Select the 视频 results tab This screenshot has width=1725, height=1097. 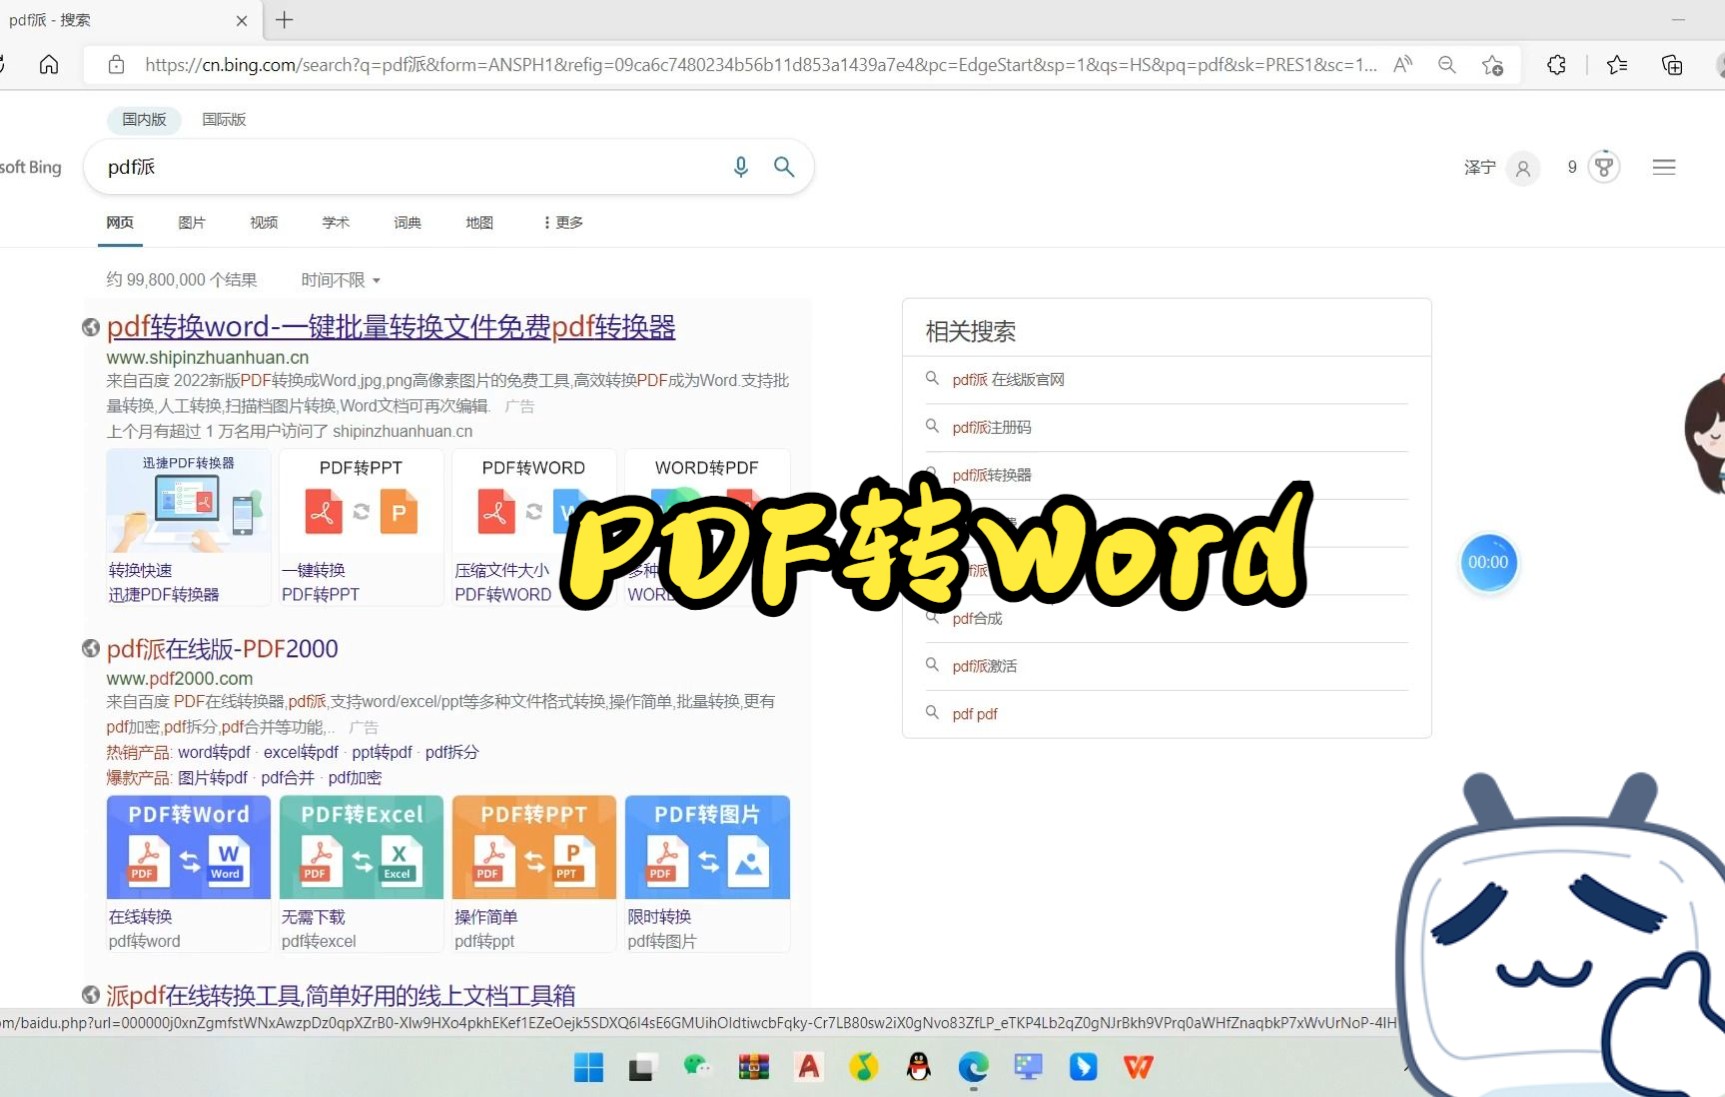(263, 222)
